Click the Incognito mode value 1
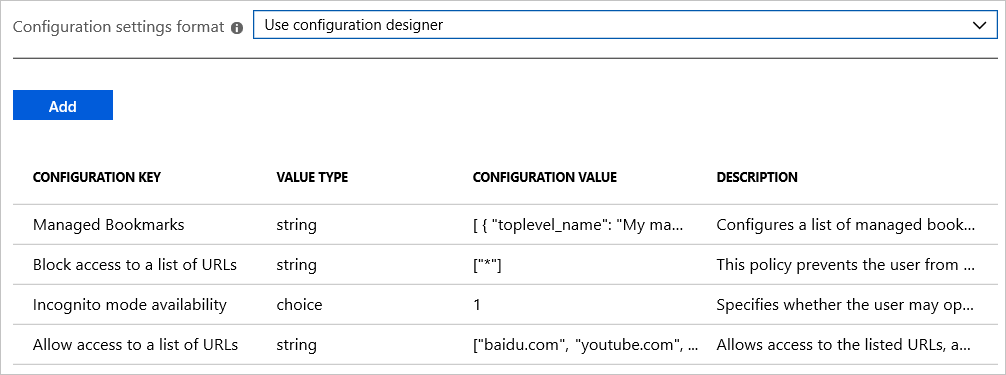Image resolution: width=1006 pixels, height=375 pixels. [477, 304]
